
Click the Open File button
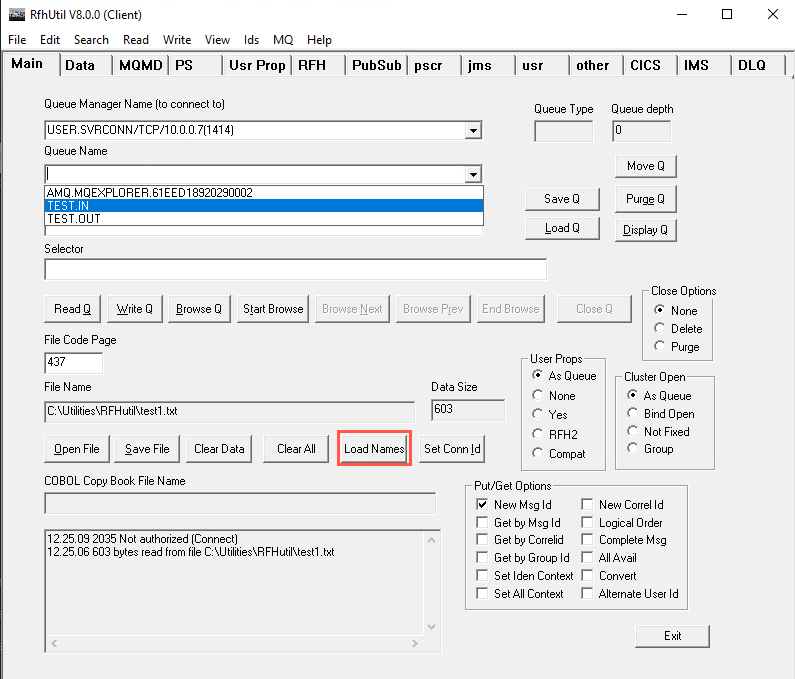pos(77,449)
